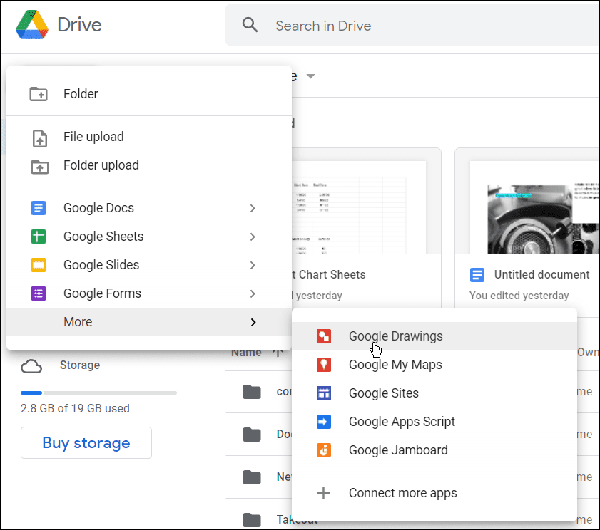The height and width of the screenshot is (530, 600).
Task: Click the 2.8 GB of 19 GB used text
Action: [x=75, y=408]
